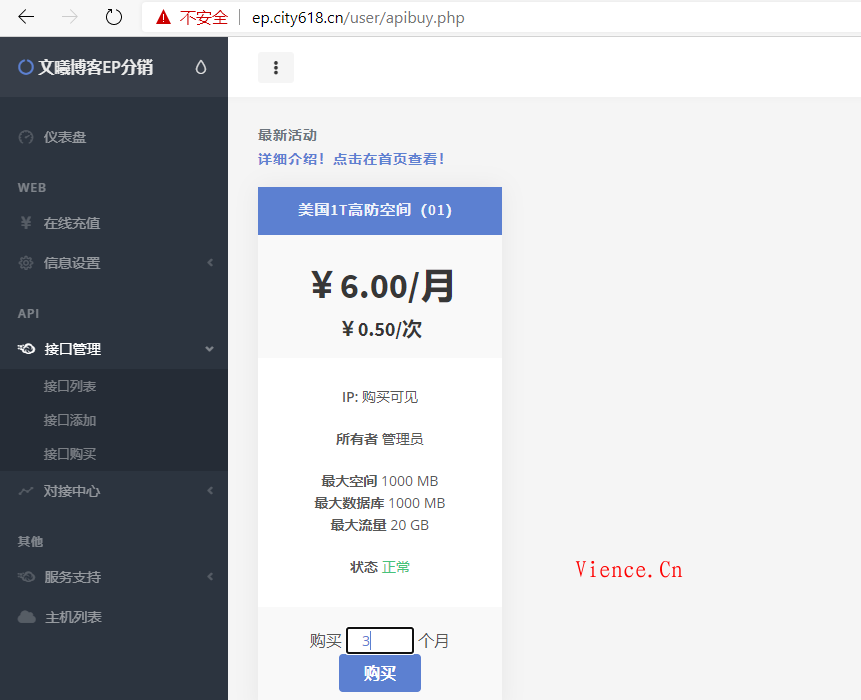Open 接口管理 via its eye icon
The height and width of the screenshot is (700, 861).
click(x=24, y=349)
